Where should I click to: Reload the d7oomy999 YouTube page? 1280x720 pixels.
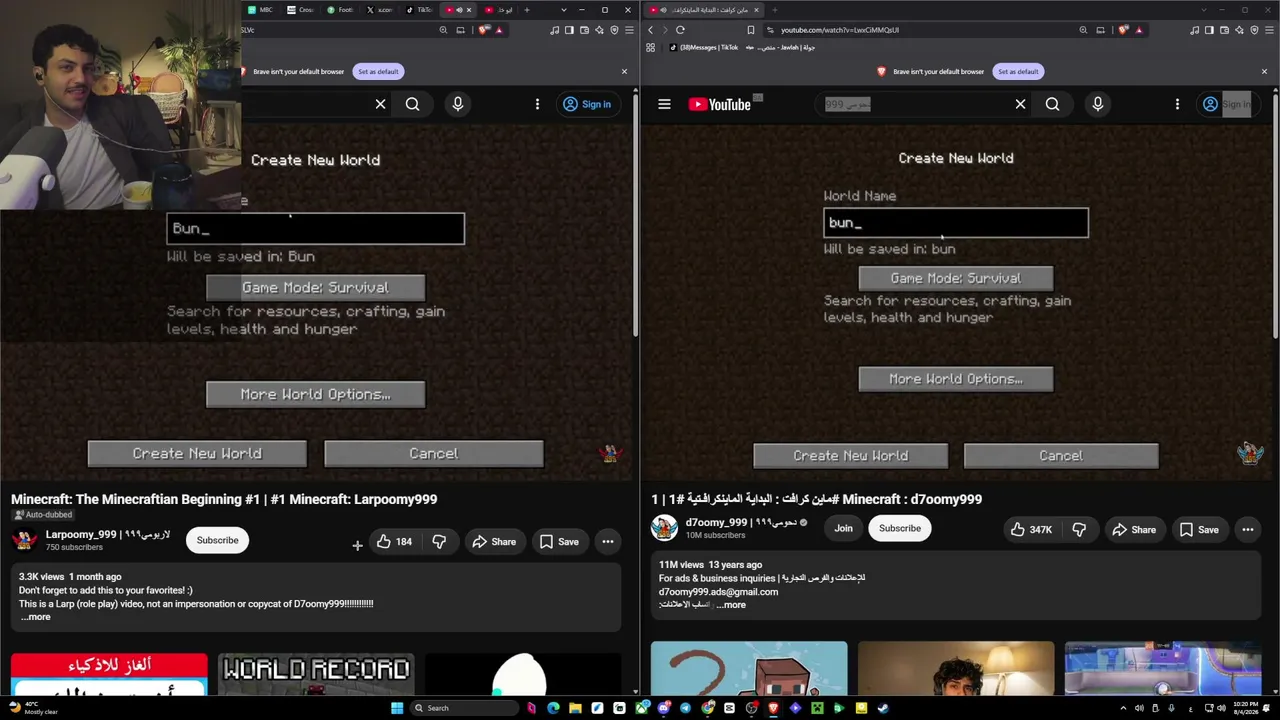tap(680, 30)
